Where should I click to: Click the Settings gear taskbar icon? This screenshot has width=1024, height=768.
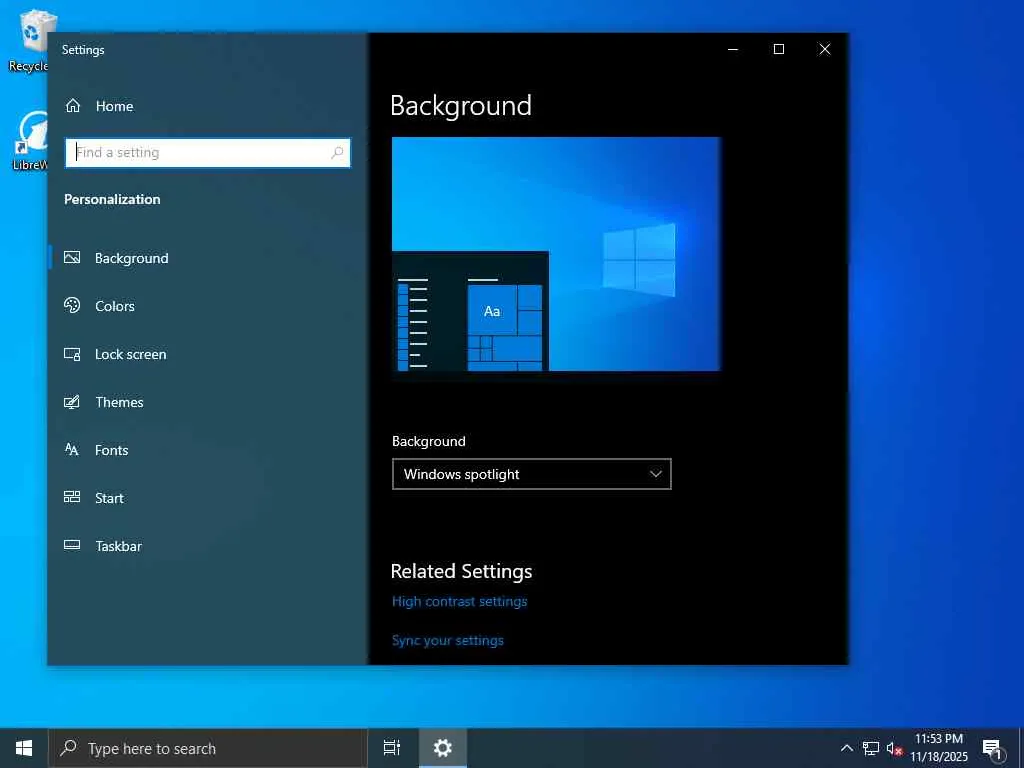443,748
